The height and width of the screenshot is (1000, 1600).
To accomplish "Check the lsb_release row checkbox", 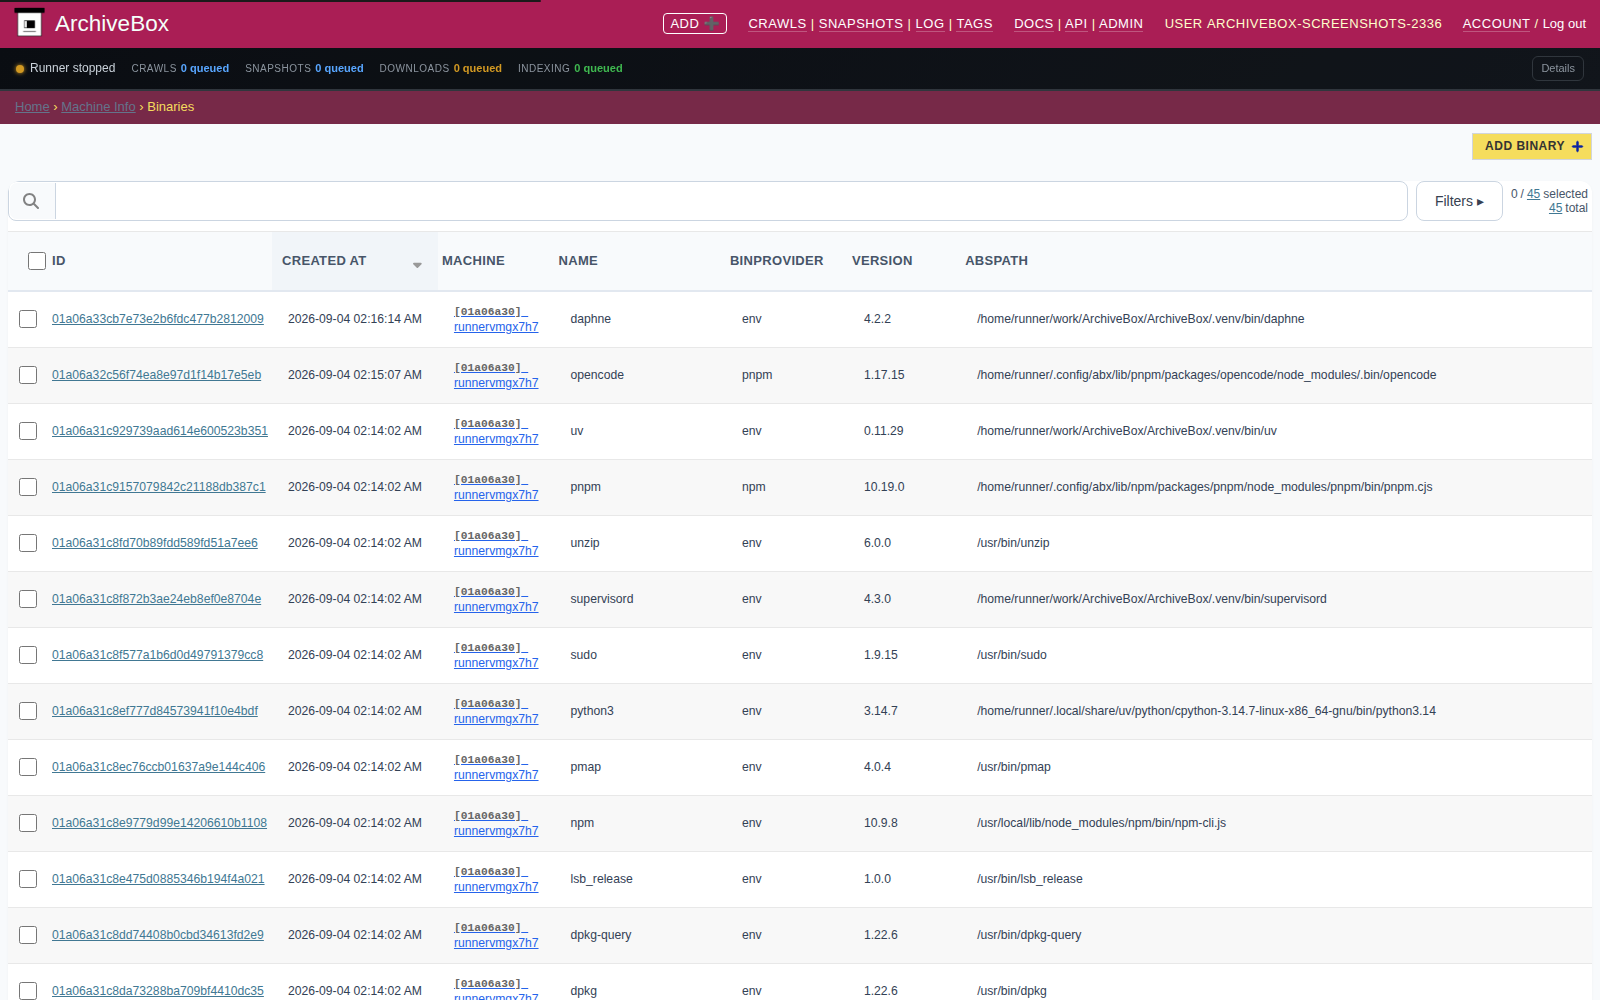I will [28, 879].
